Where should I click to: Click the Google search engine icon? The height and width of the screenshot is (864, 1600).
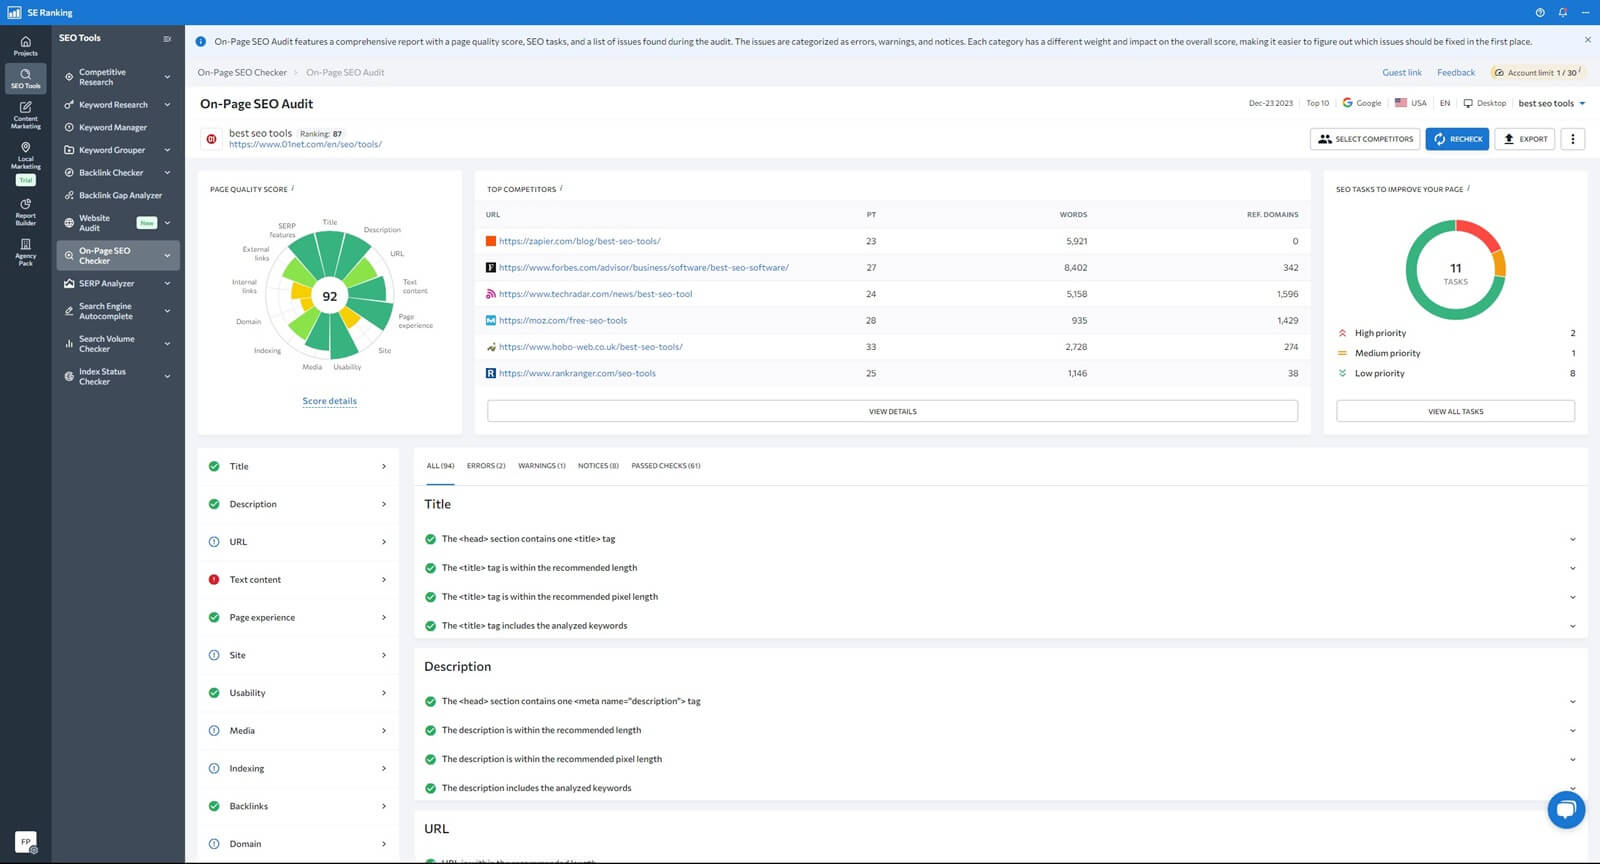coord(1348,103)
